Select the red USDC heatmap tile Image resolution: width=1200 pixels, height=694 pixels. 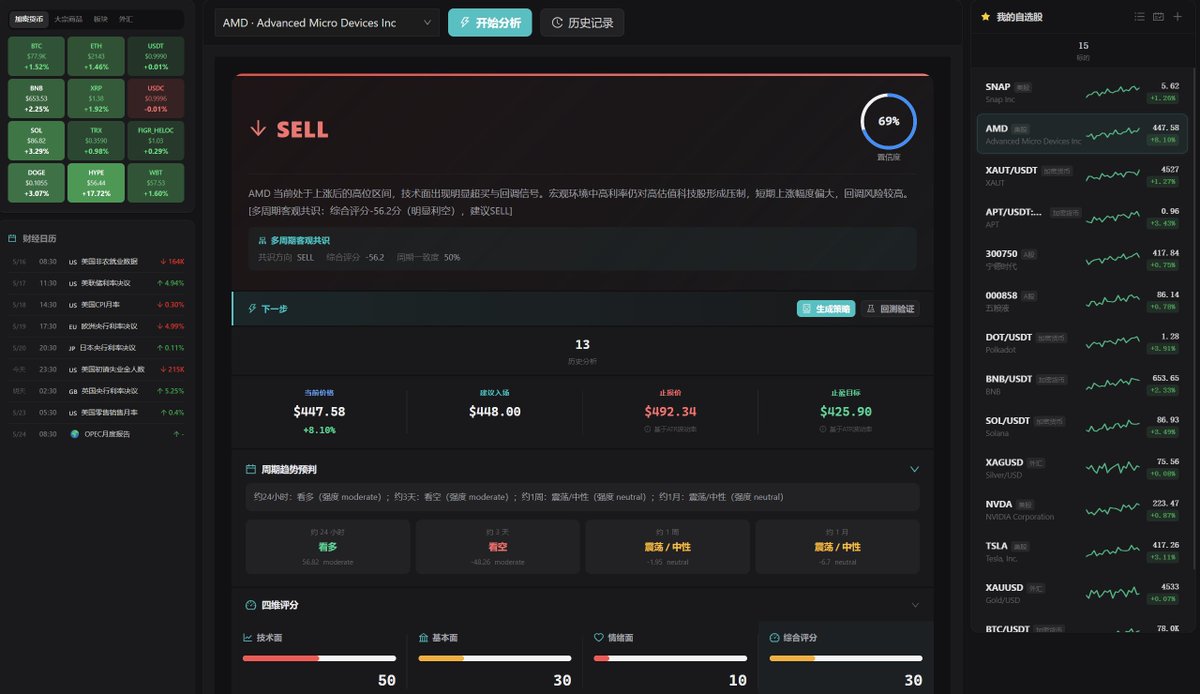[x=156, y=98]
